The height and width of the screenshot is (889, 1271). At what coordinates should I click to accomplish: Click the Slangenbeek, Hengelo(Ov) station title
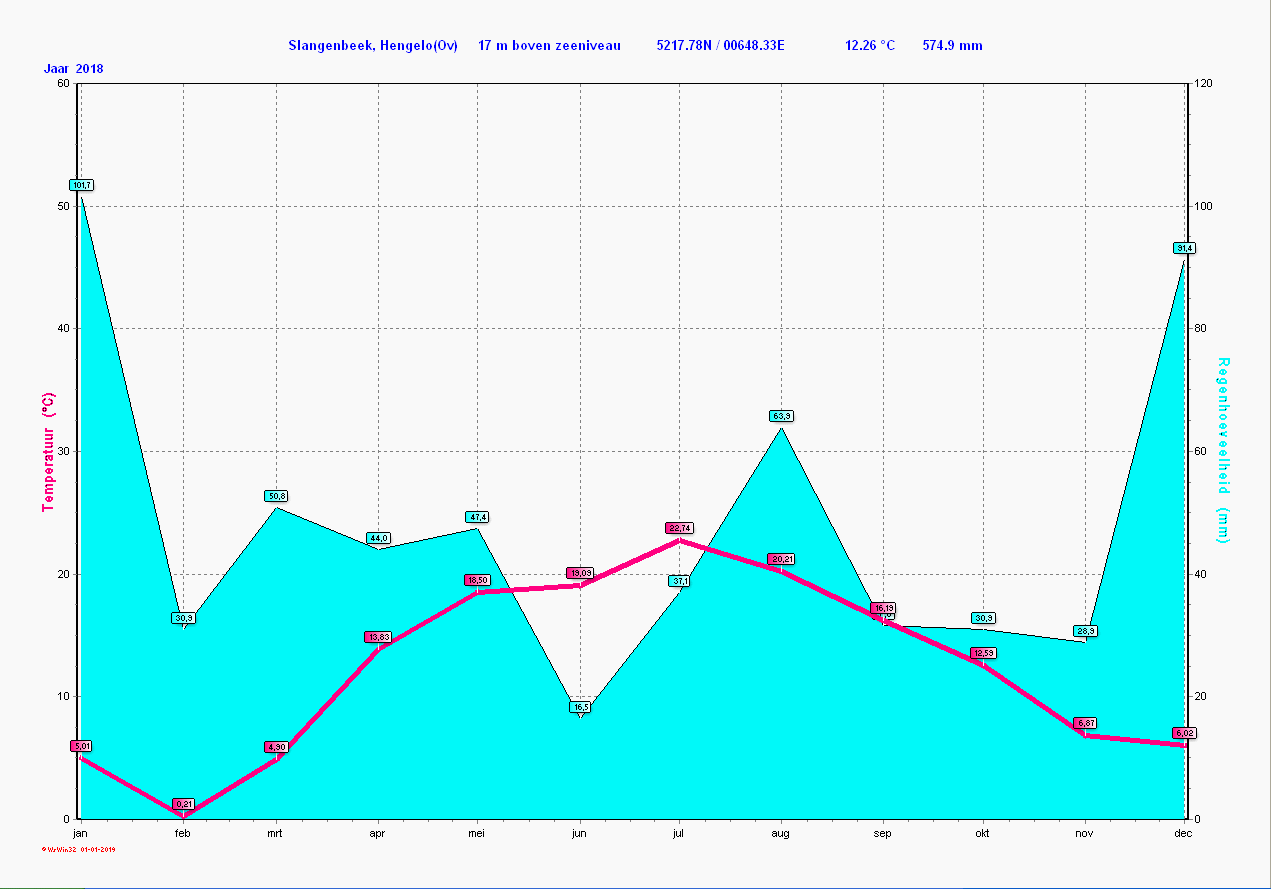coord(373,45)
